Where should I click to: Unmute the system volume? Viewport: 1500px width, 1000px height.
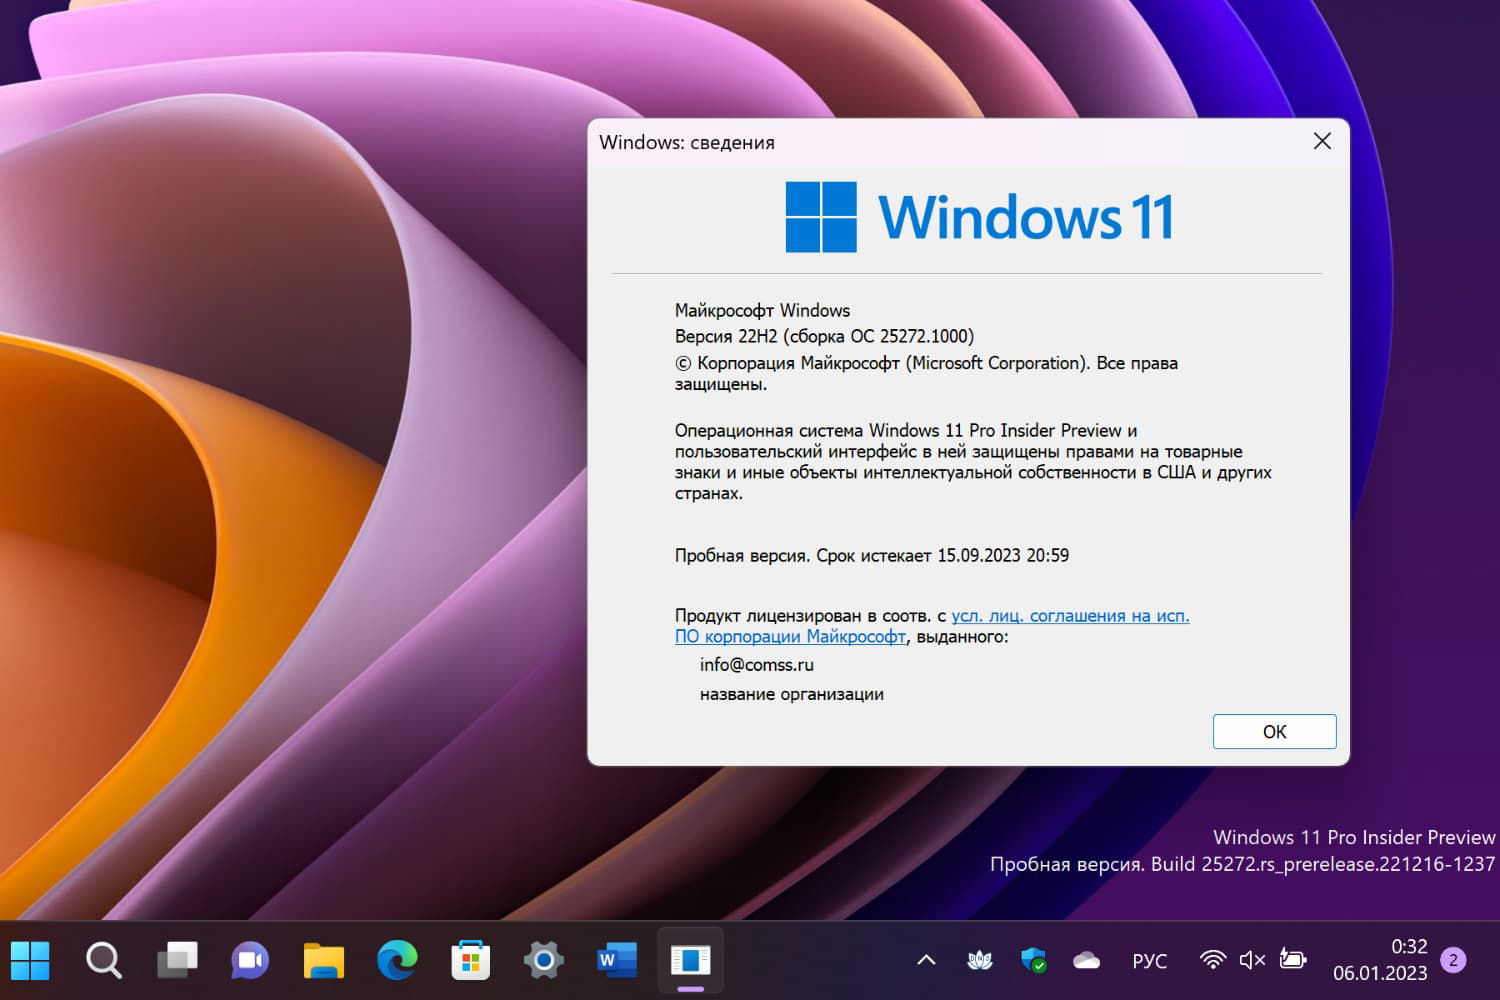1251,960
